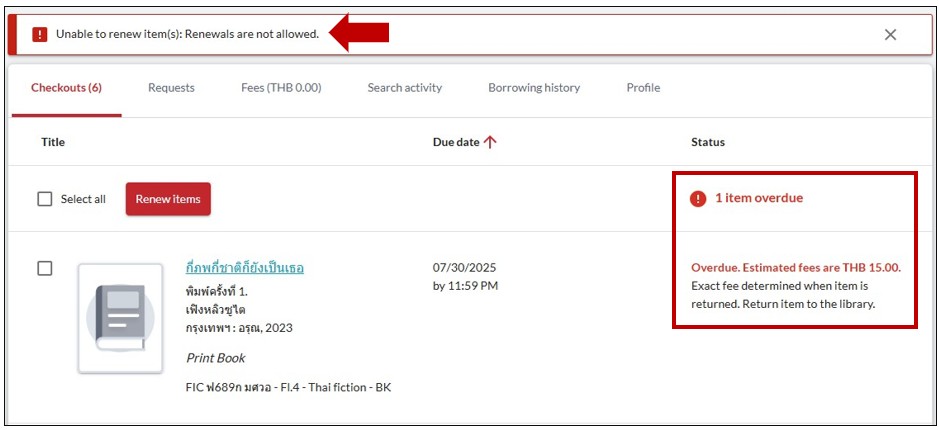Viewport: 939px width, 430px height.
Task: Click the overdue warning circle icon
Action: (x=698, y=199)
